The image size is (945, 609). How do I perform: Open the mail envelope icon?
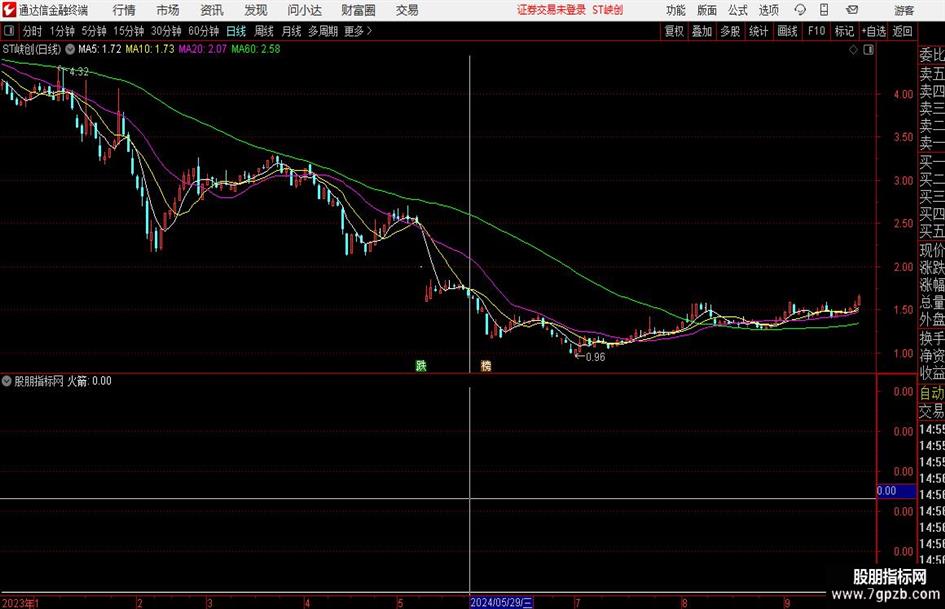pos(852,10)
